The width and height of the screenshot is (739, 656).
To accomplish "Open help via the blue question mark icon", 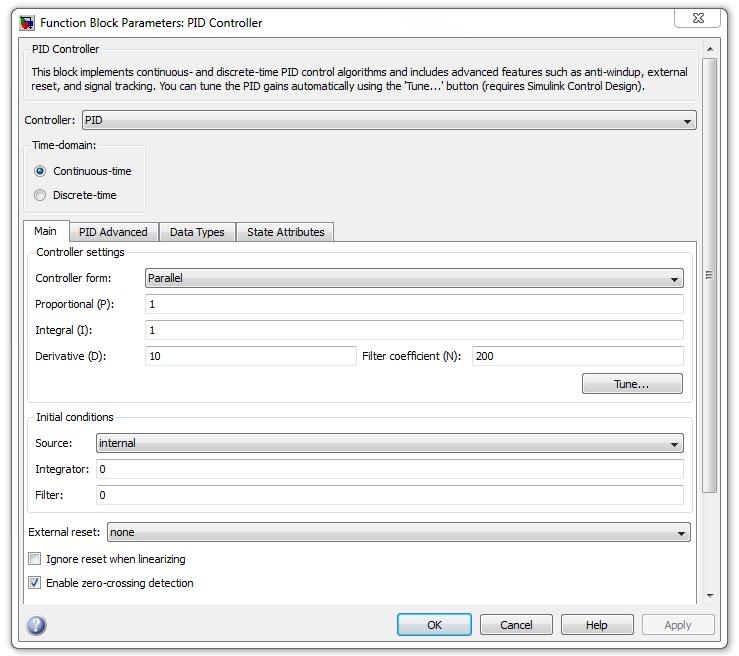I will [36, 625].
